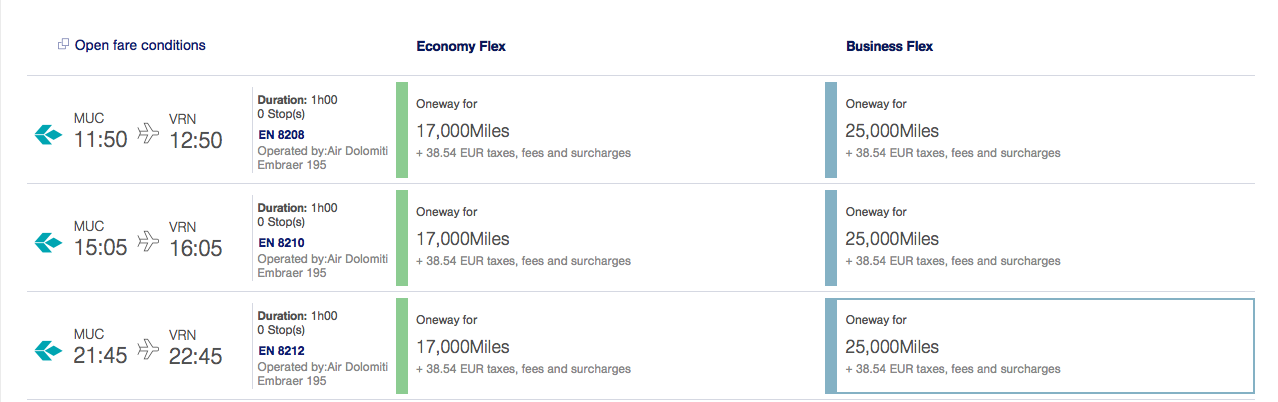
Task: Click green Economy bar on EN 8208 row
Action: 402,130
